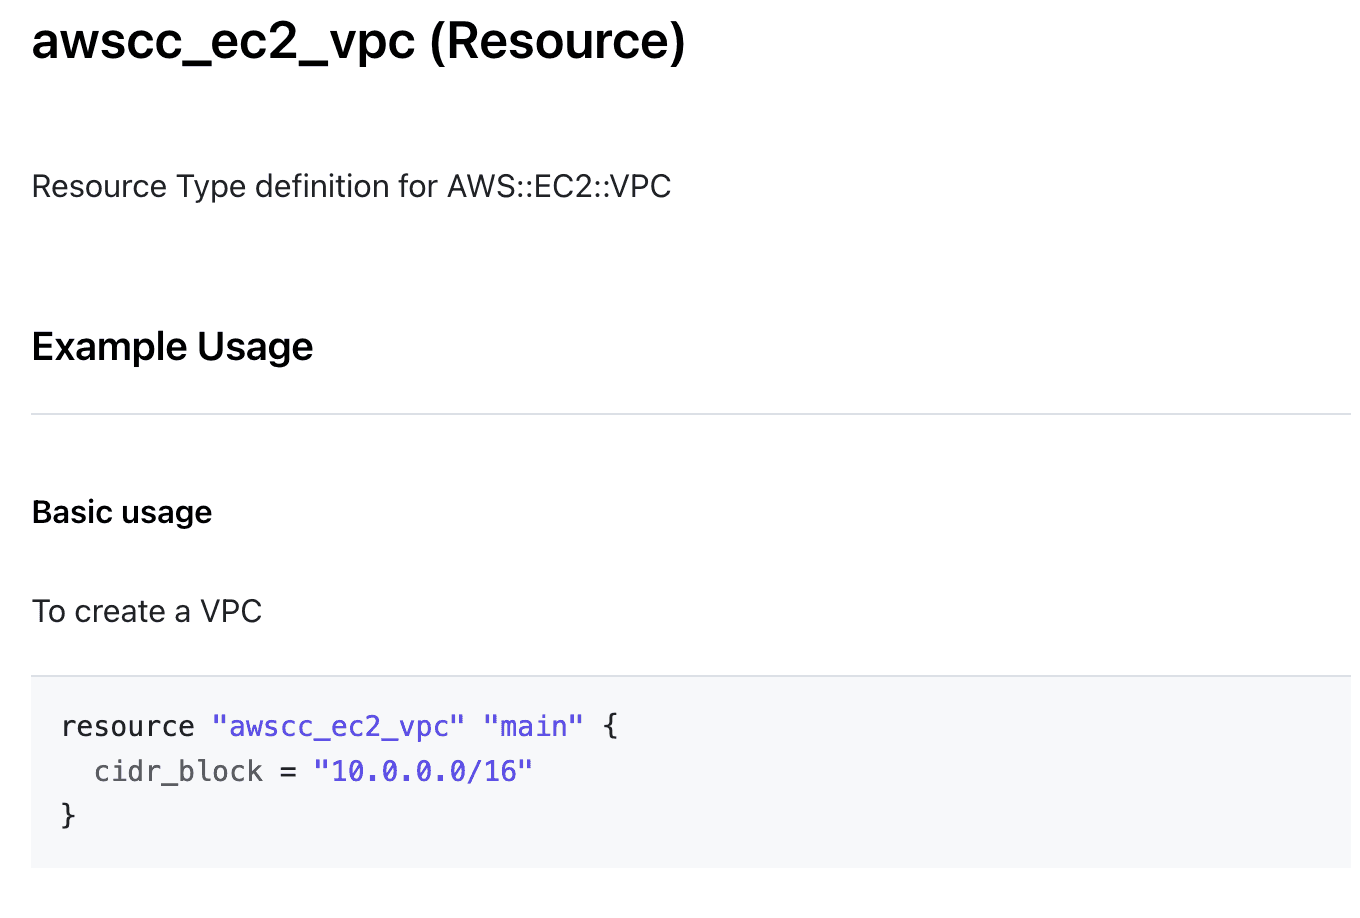The image size is (1360, 918).
Task: Click the AWS::EC2::VPC text in the description
Action: pos(559,187)
